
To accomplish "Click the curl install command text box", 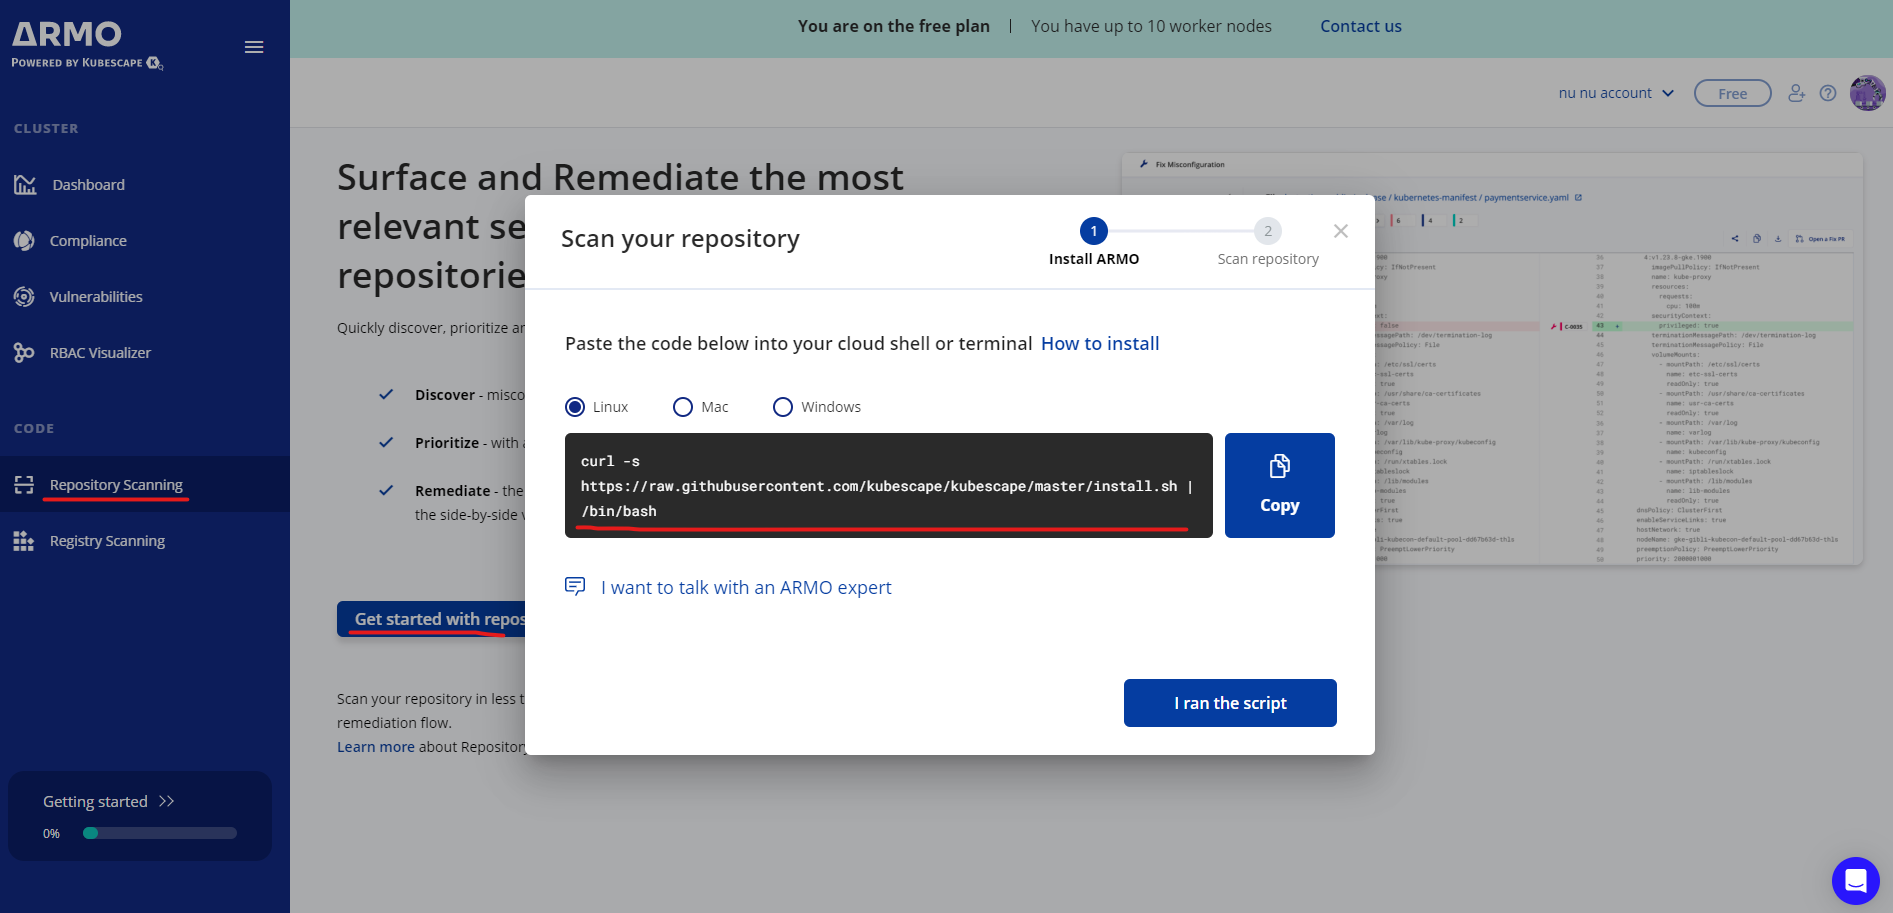I will pos(889,485).
